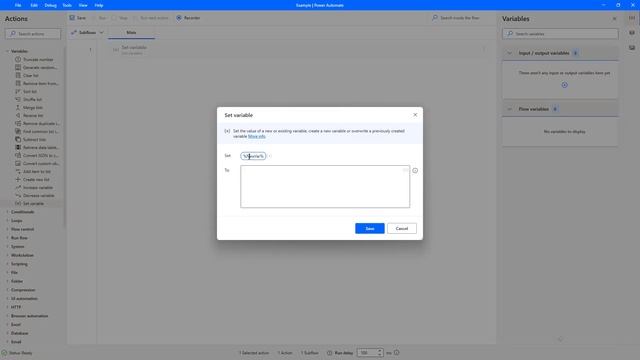Click the Database actions group label

pos(20,333)
